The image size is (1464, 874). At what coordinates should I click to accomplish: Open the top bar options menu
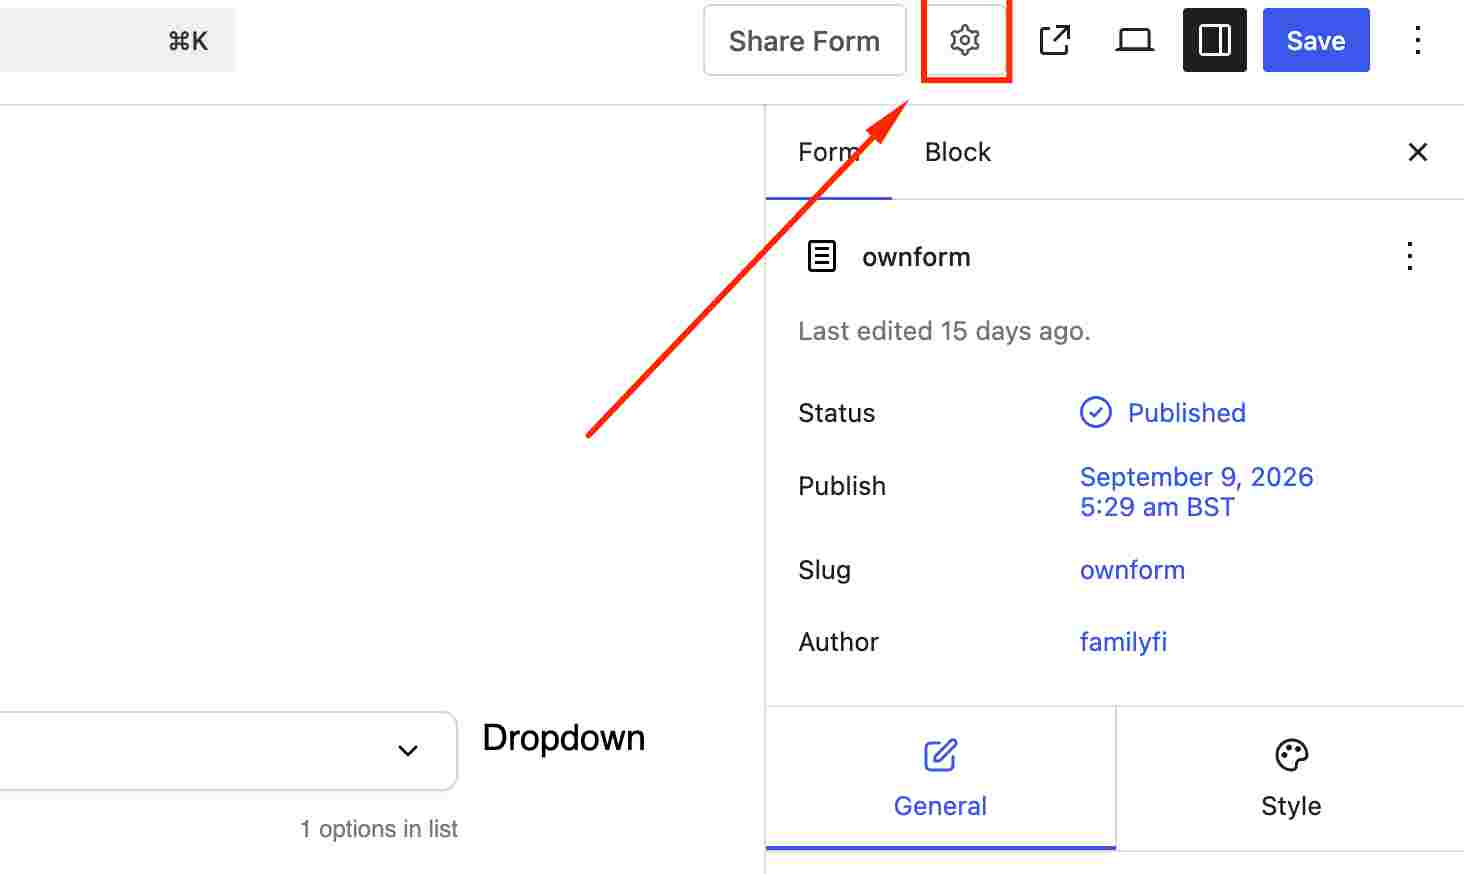[1418, 40]
